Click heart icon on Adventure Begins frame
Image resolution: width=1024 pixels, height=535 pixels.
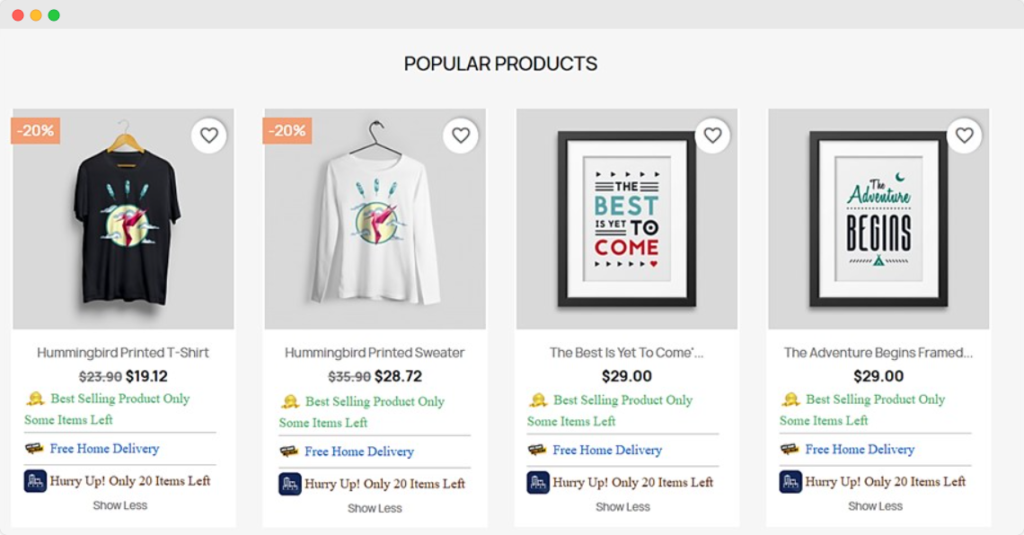[964, 135]
